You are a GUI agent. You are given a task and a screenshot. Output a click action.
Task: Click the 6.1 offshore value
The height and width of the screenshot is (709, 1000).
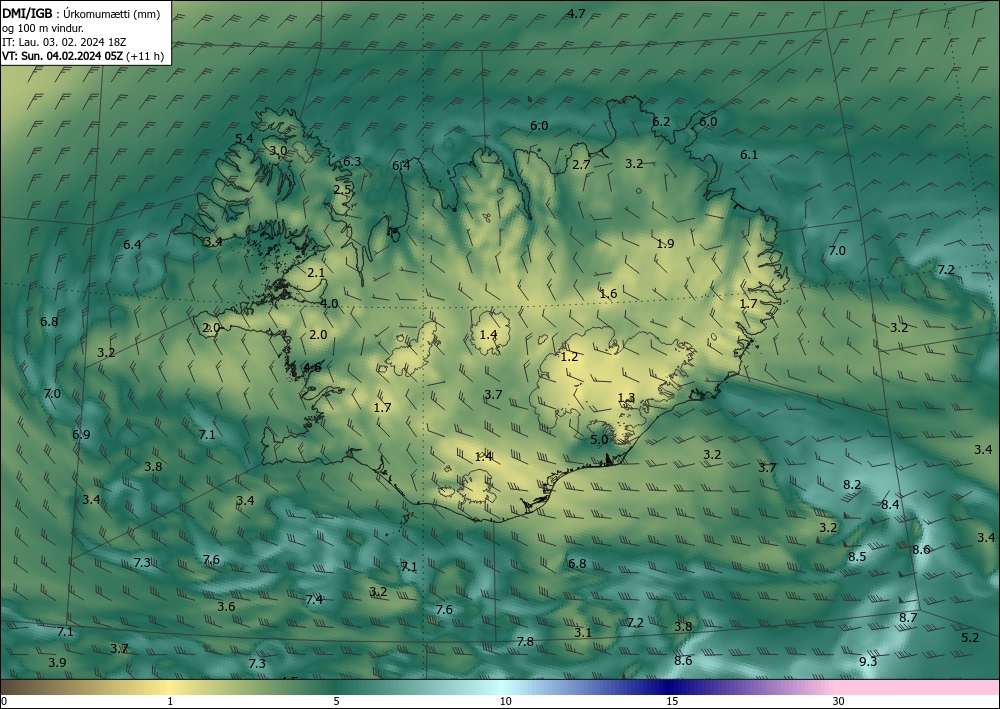point(749,154)
